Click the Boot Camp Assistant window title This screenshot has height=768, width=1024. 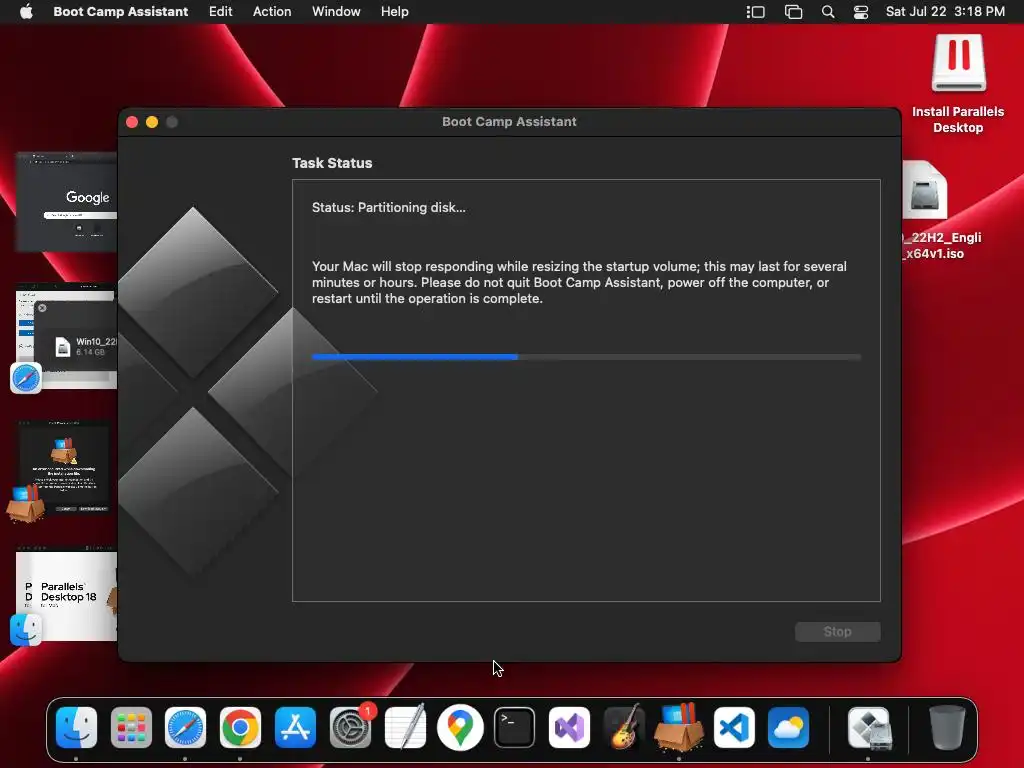(x=509, y=122)
